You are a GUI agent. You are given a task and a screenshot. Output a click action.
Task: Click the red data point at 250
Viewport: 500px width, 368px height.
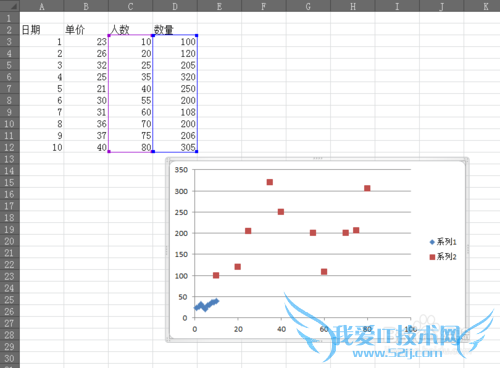pyautogui.click(x=281, y=212)
